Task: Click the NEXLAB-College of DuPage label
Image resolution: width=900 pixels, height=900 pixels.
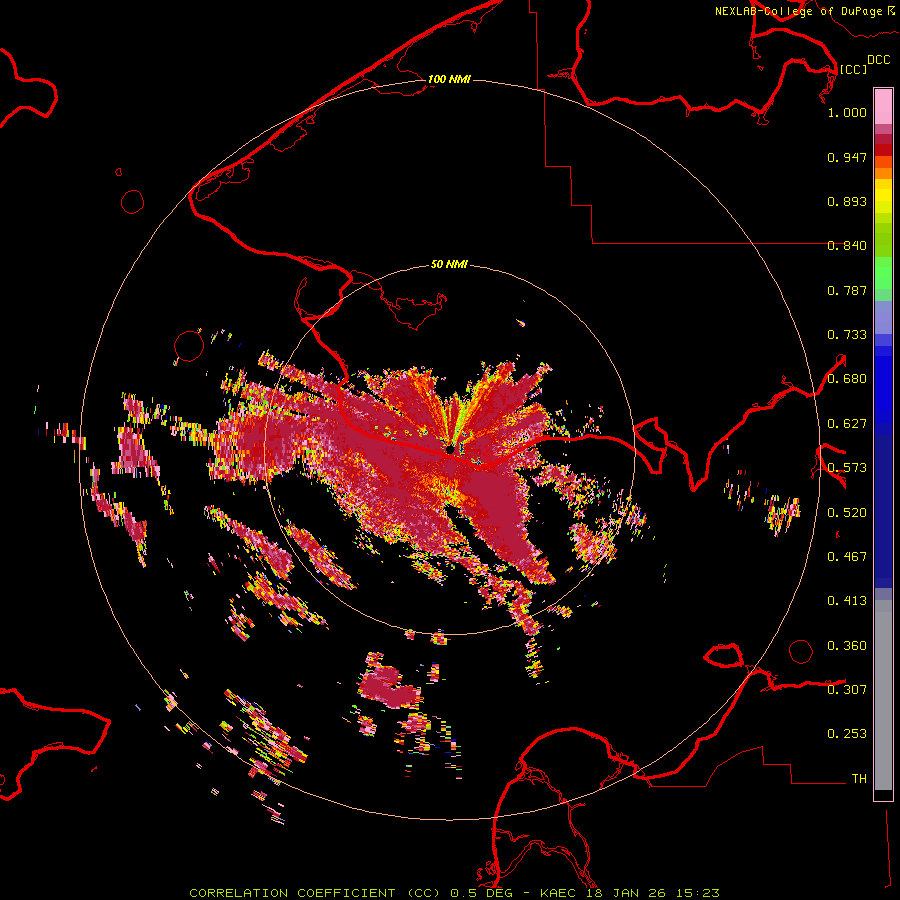Action: [x=805, y=11]
